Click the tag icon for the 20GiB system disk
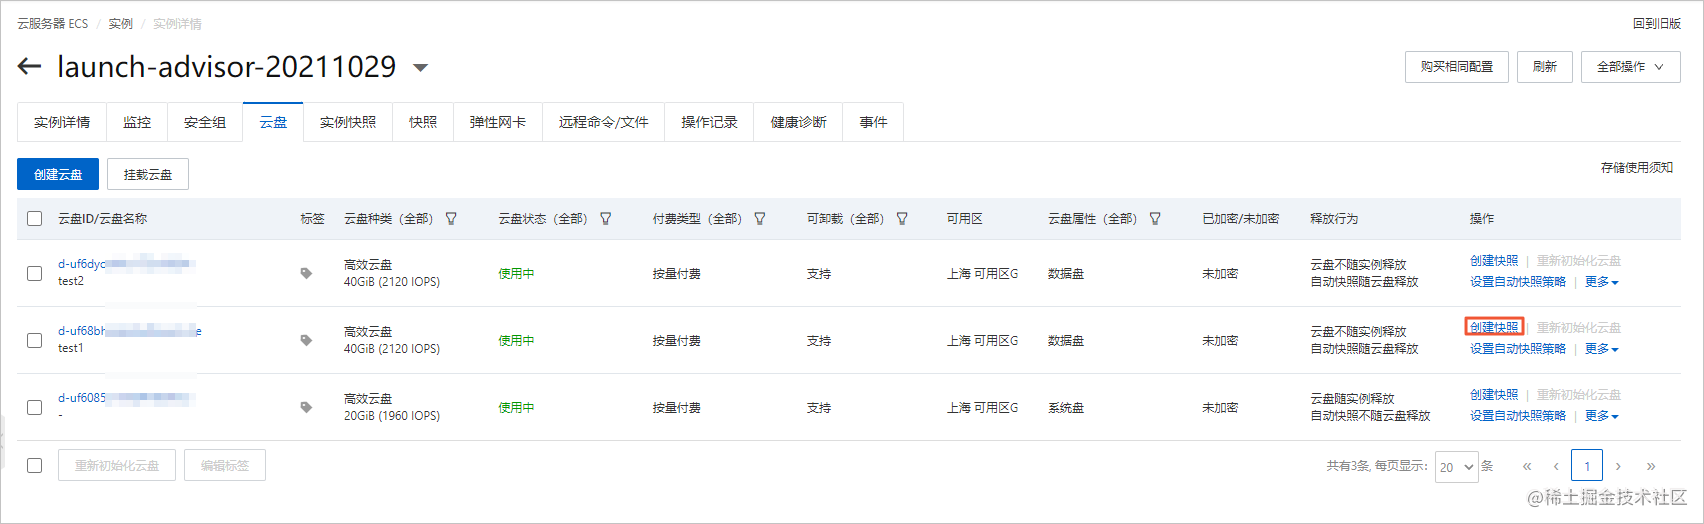 306,407
